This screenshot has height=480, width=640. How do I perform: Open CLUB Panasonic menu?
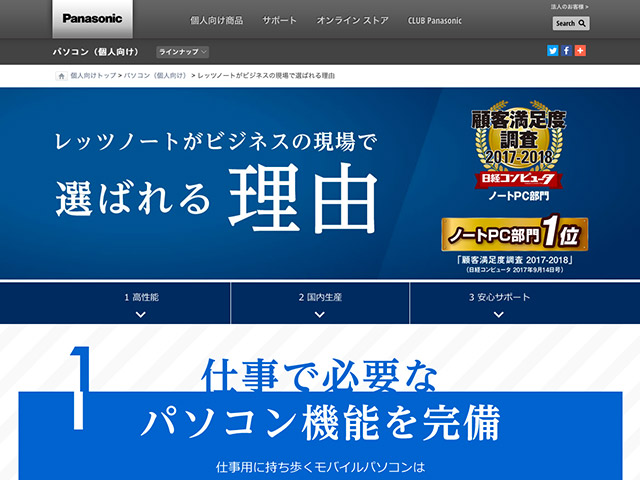tap(435, 20)
